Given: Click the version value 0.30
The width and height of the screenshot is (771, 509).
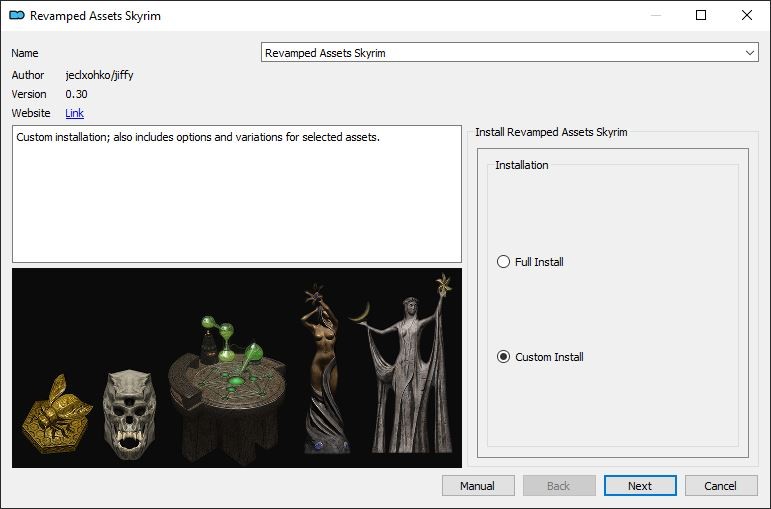Looking at the screenshot, I should 76,94.
